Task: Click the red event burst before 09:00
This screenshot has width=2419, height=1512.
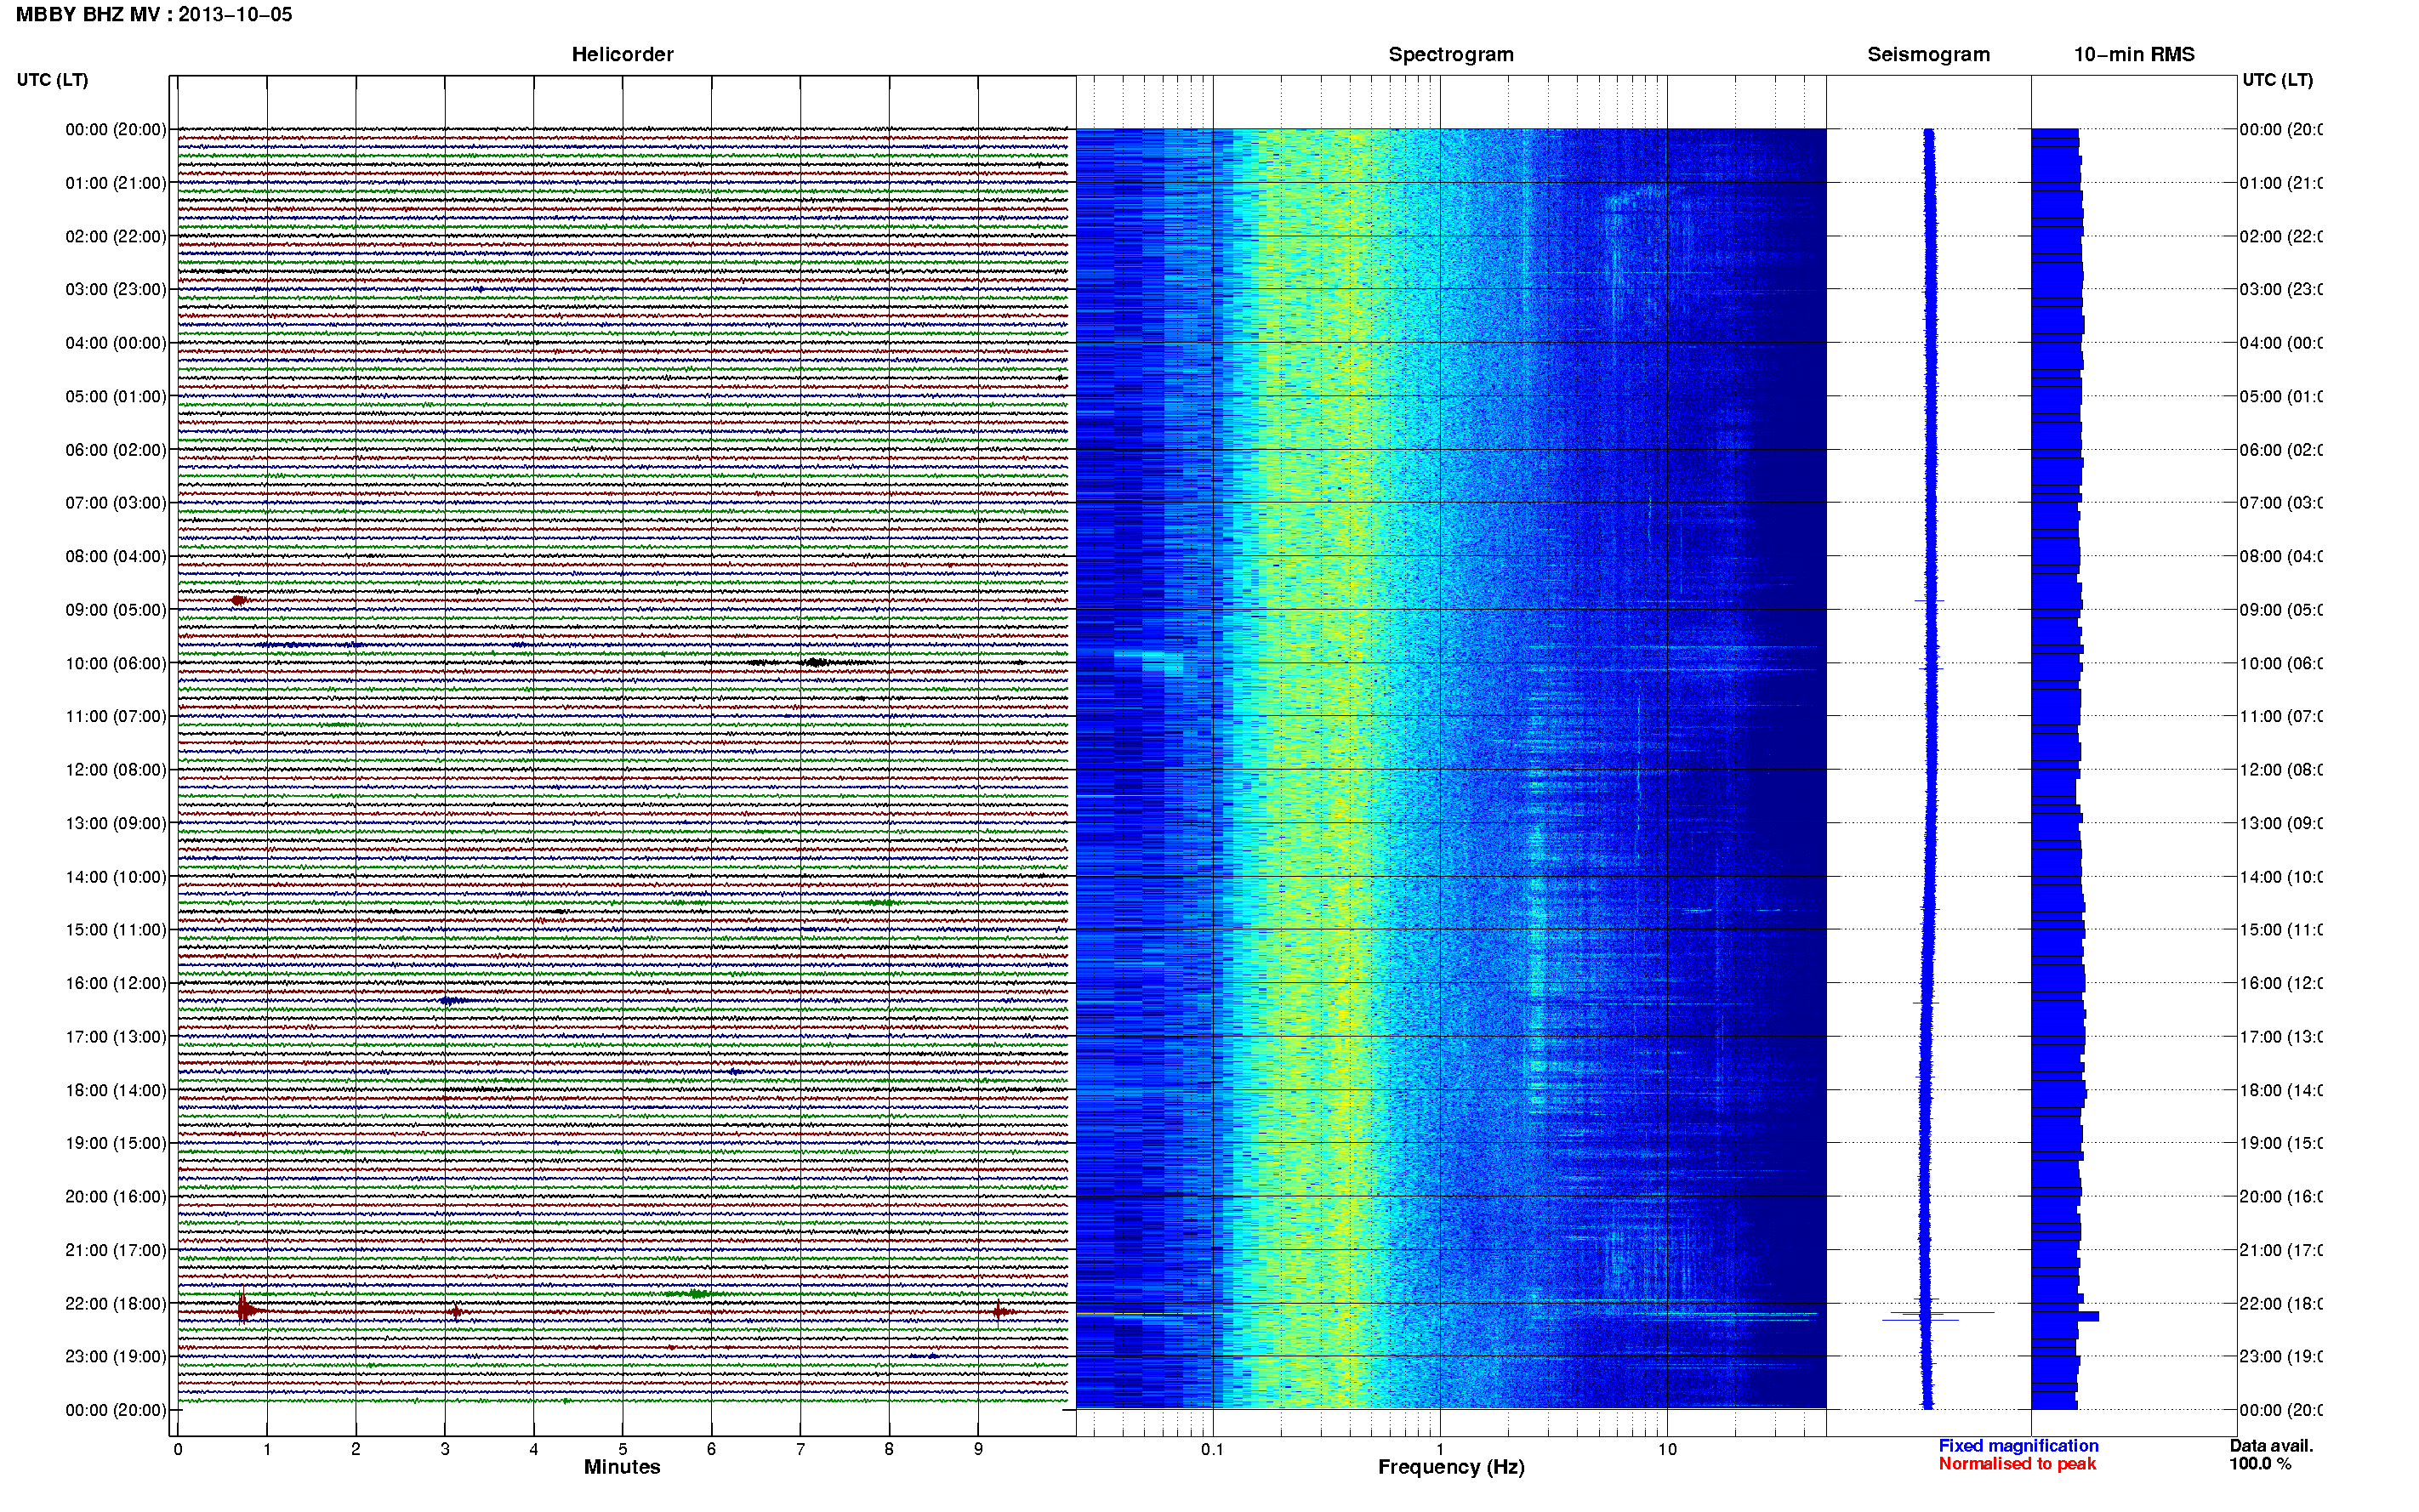Action: [239, 600]
